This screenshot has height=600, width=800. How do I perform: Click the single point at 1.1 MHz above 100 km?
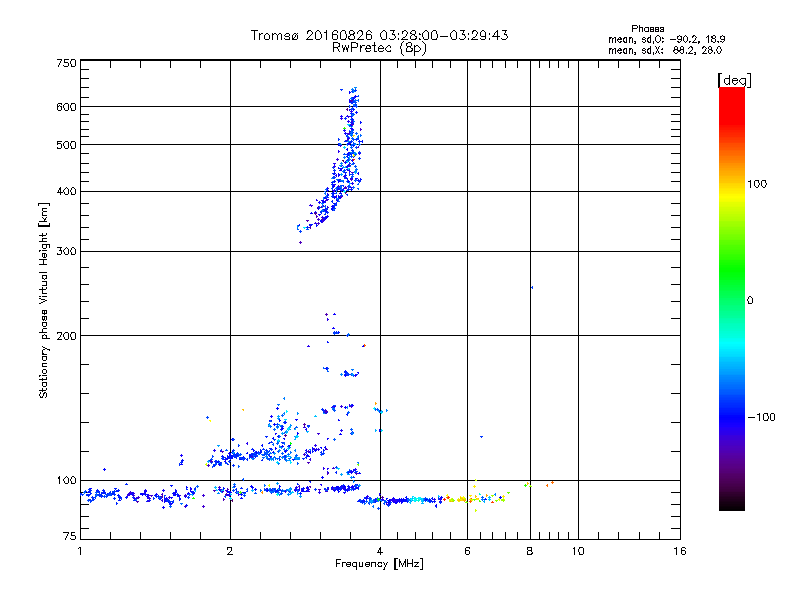104,469
